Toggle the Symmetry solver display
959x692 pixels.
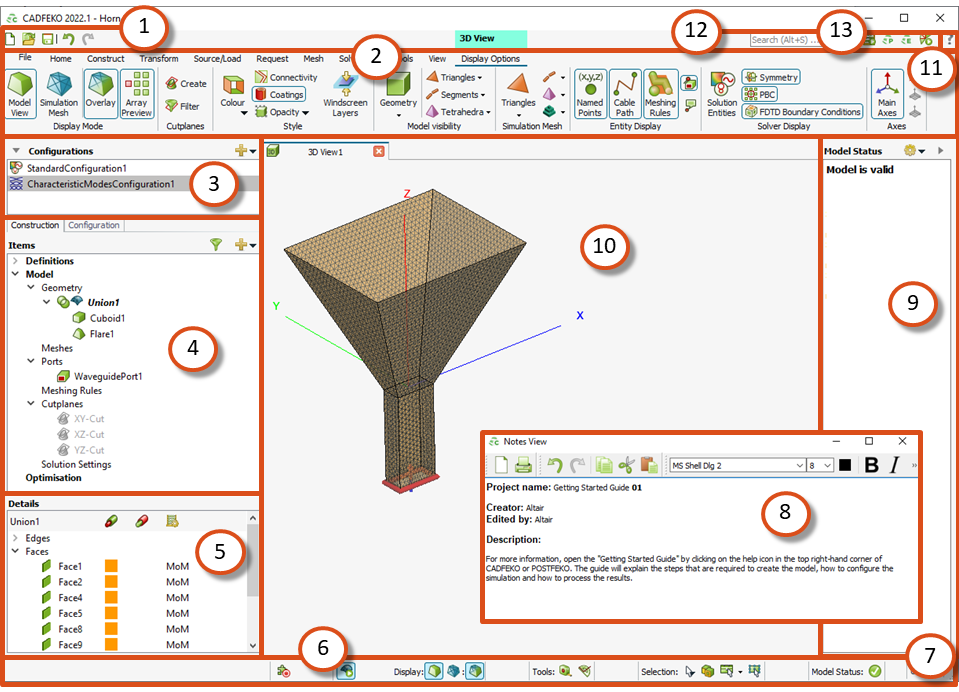tap(771, 77)
